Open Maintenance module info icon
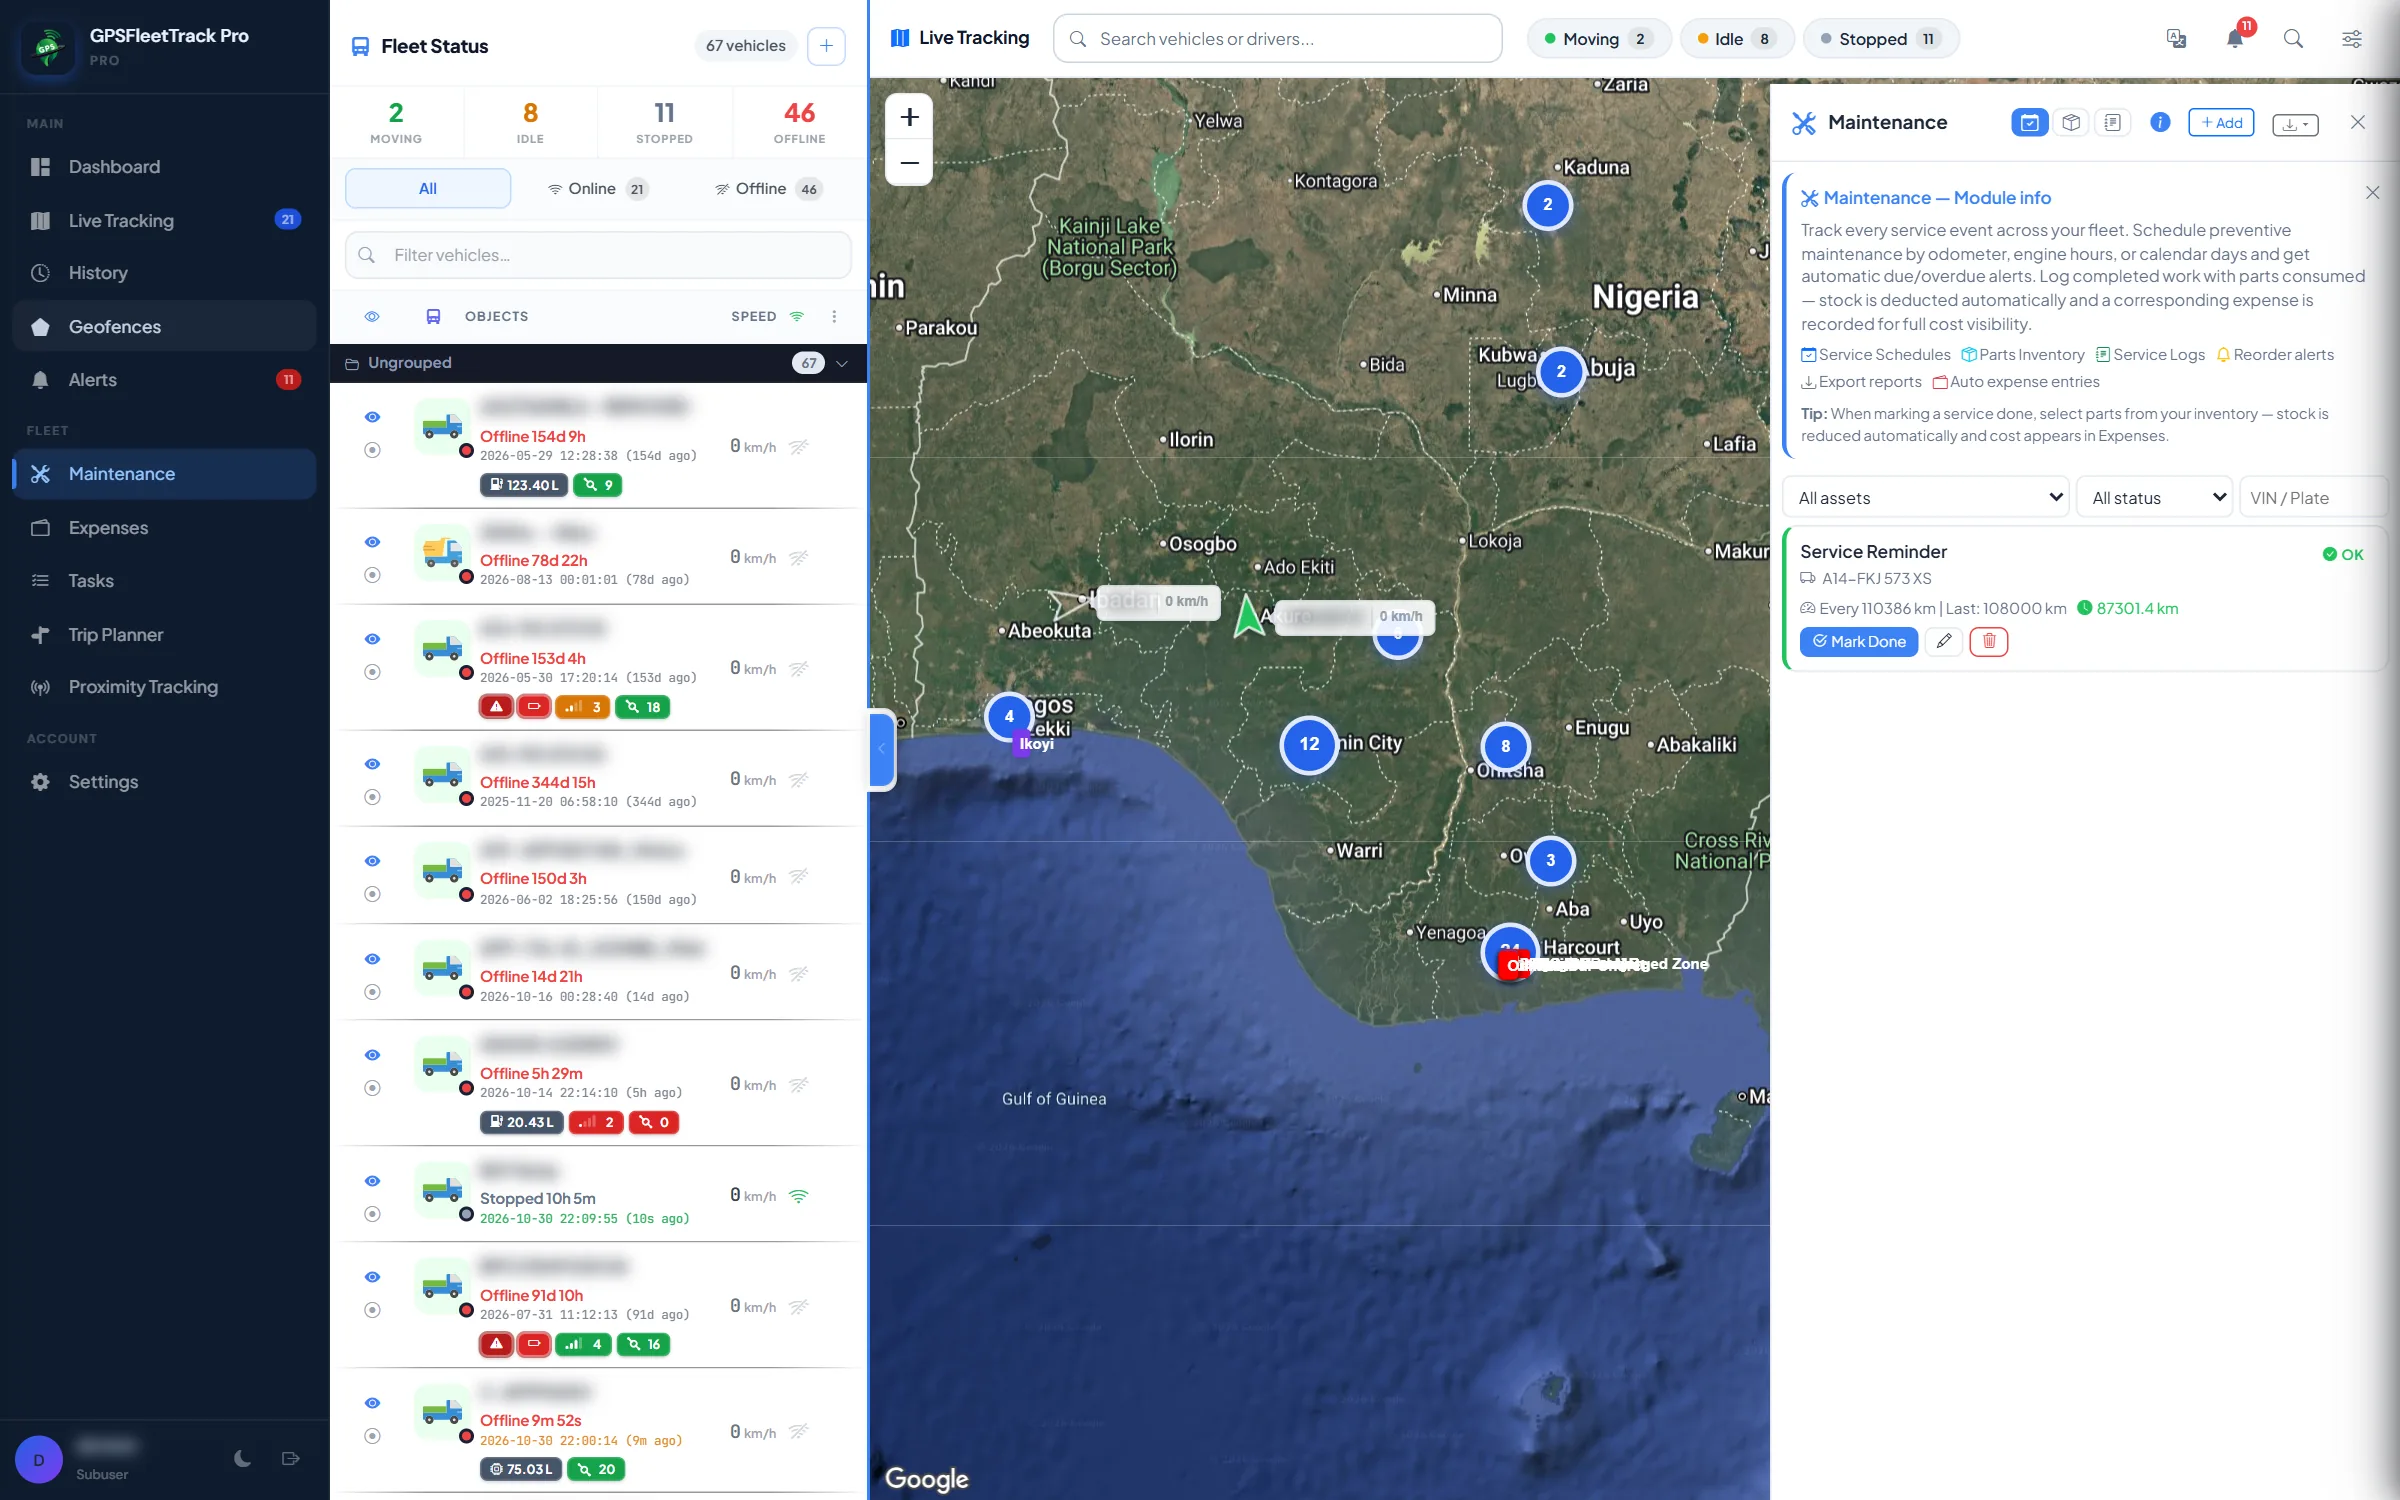 click(2160, 122)
